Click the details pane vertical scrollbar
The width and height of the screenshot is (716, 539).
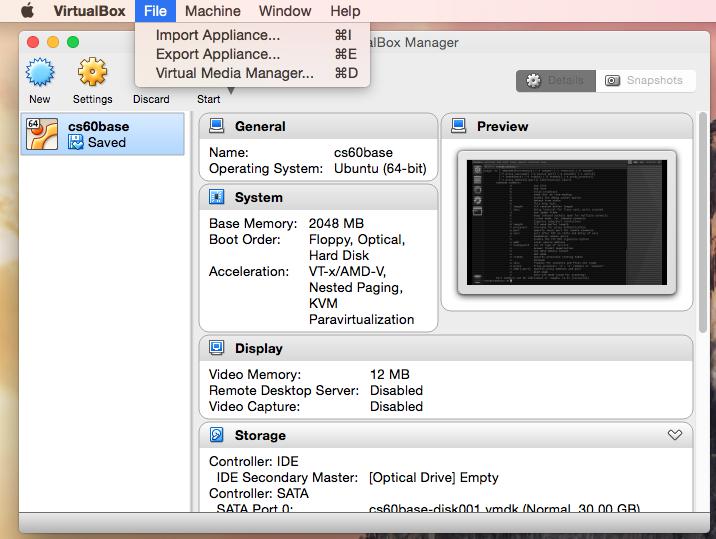(x=703, y=222)
